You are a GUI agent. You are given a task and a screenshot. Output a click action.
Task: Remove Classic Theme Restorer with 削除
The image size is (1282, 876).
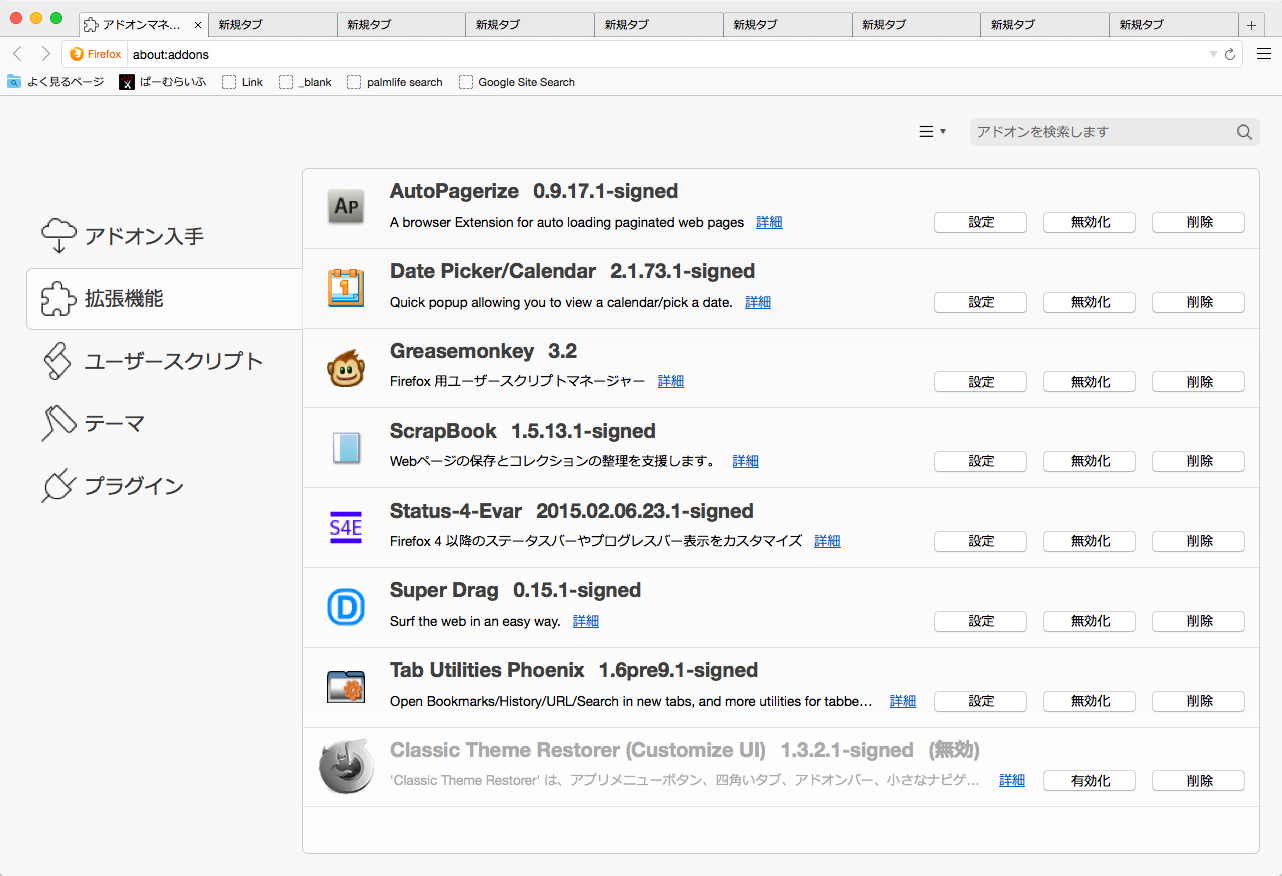point(1198,781)
